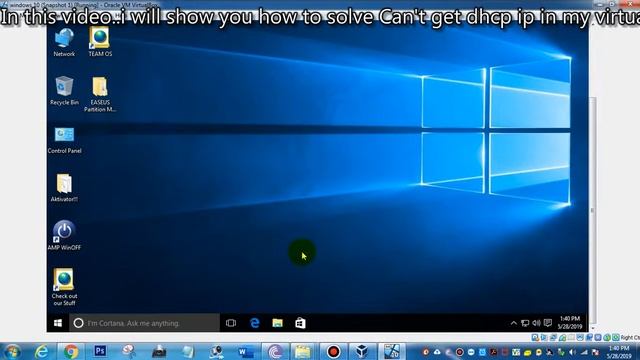Screen dimensions: 640x360
Task: Open the Network desktop icon
Action: coord(64,42)
